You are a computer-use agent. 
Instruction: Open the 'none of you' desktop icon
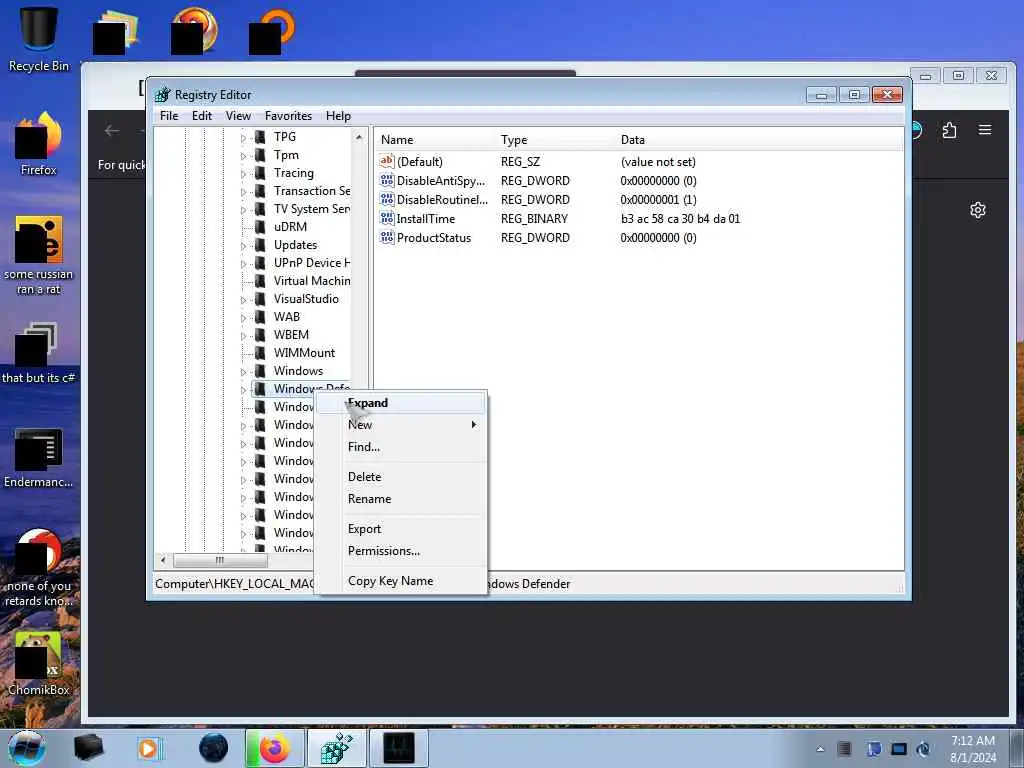[x=39, y=568]
